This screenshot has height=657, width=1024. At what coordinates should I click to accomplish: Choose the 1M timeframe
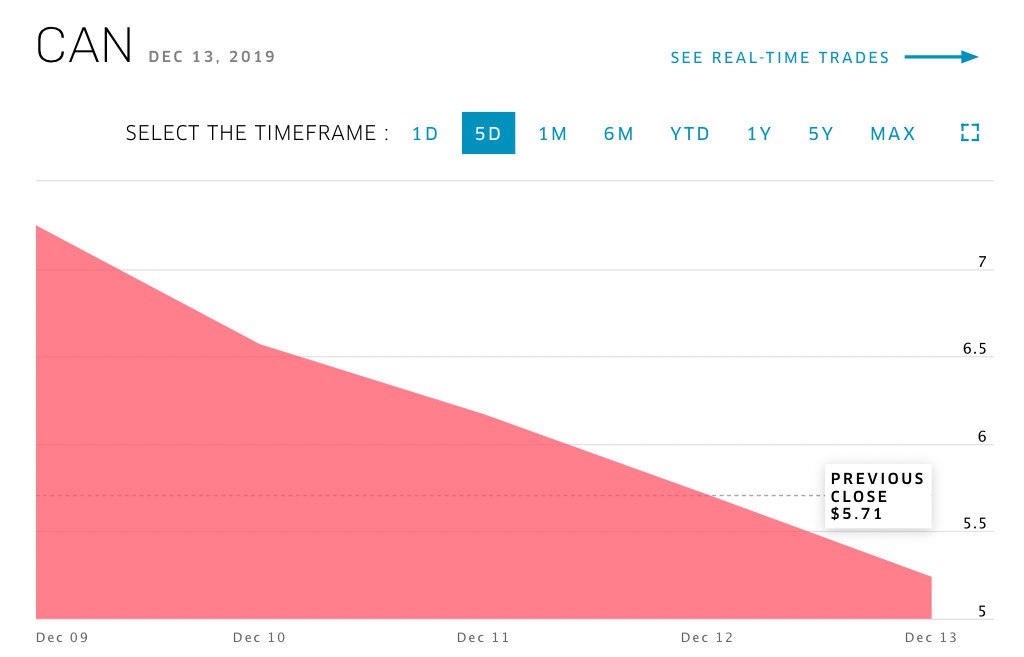point(553,133)
